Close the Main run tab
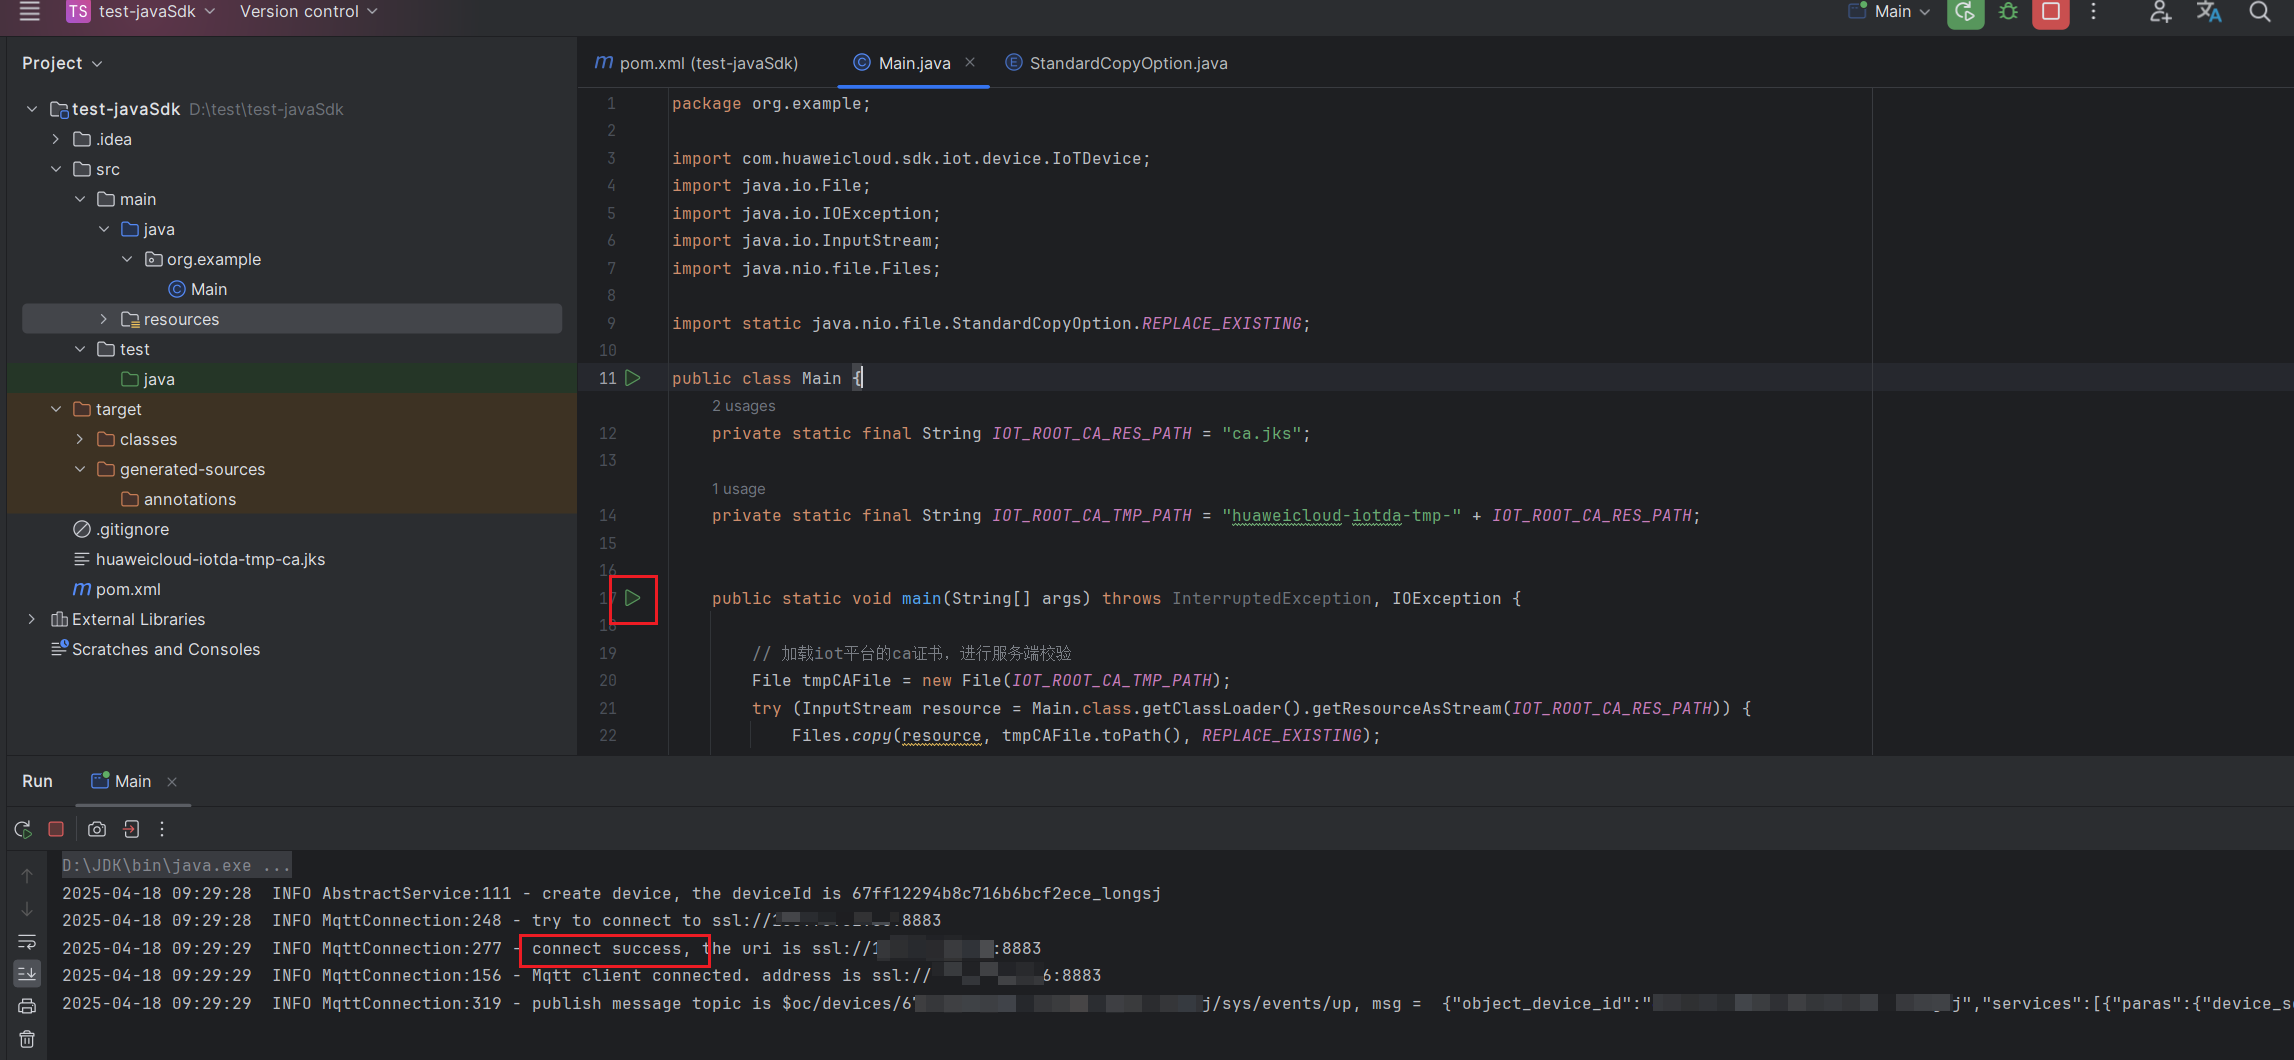Screen dimensions: 2294x1060 tap(172, 782)
